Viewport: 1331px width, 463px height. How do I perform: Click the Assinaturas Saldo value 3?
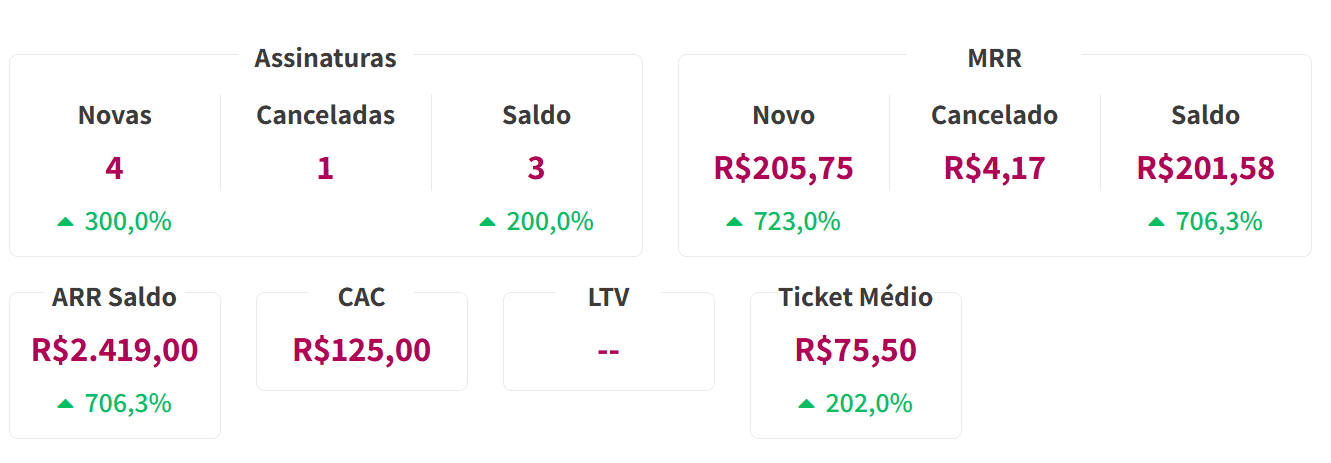point(536,168)
